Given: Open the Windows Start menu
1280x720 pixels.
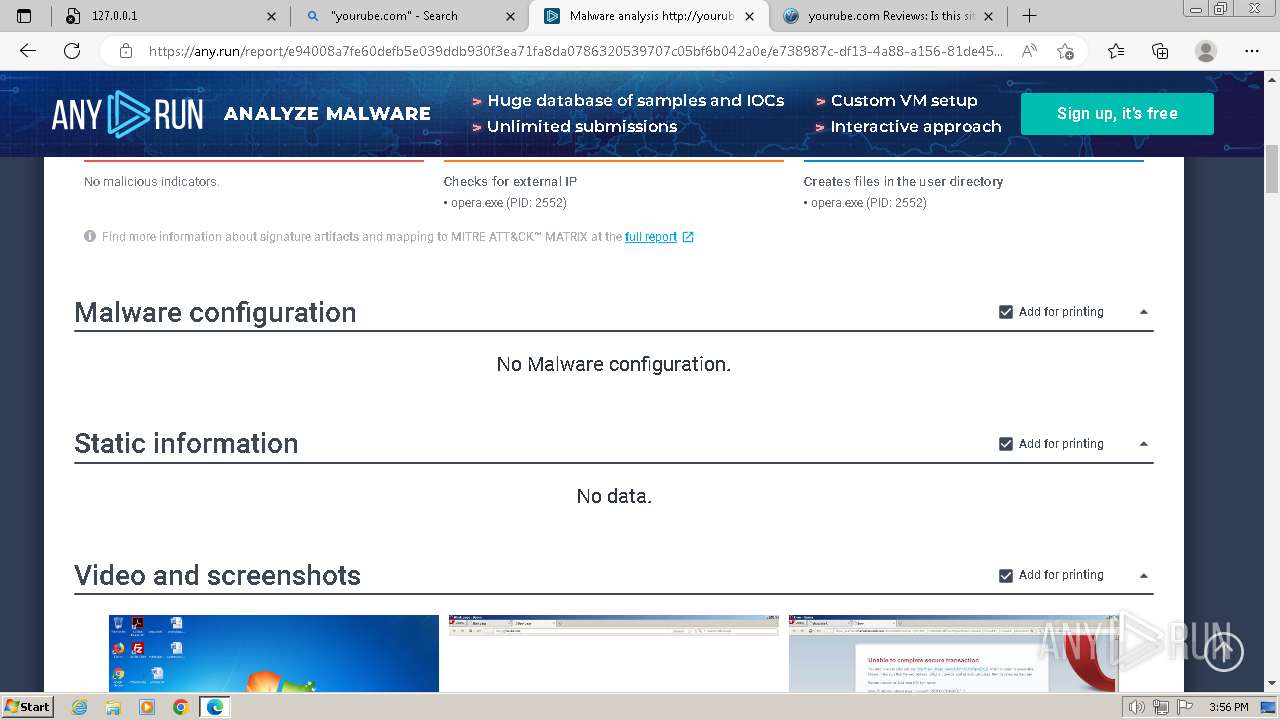Looking at the screenshot, I should pos(28,707).
